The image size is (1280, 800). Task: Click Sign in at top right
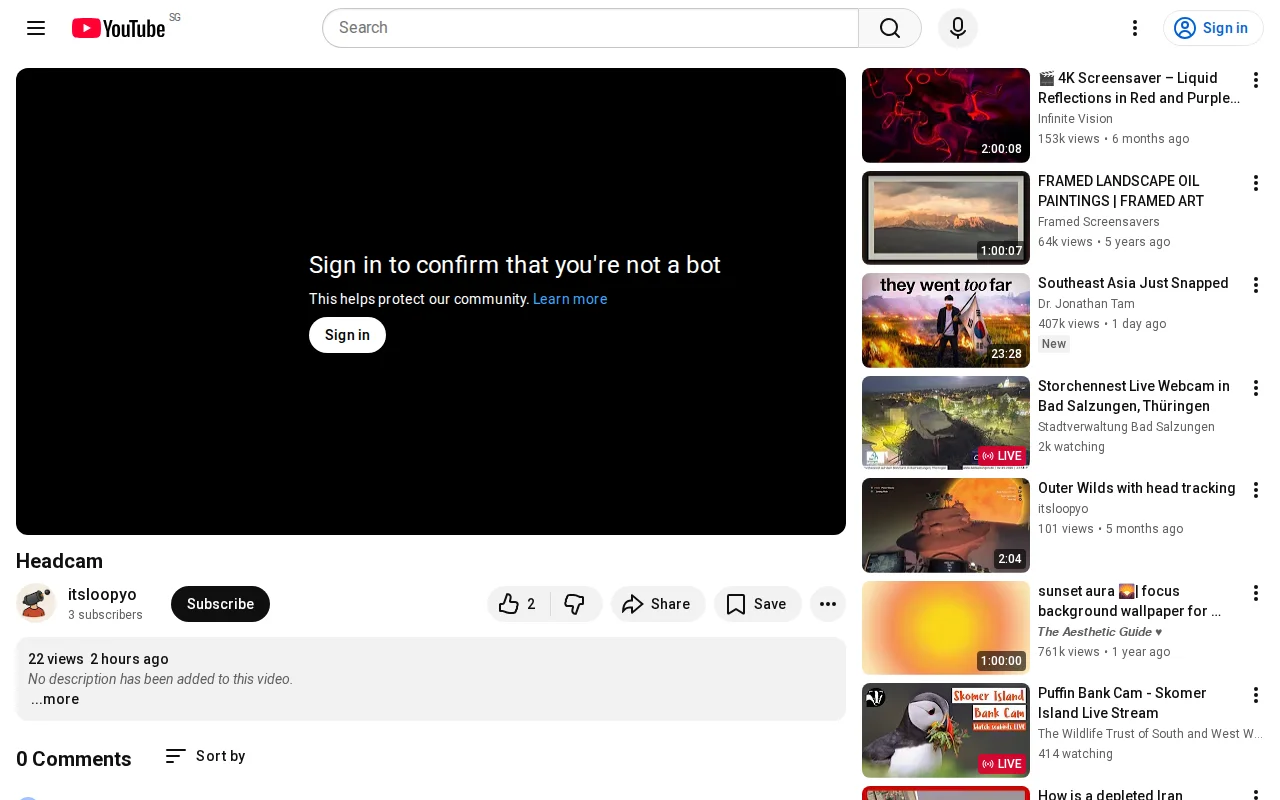(x=1213, y=28)
